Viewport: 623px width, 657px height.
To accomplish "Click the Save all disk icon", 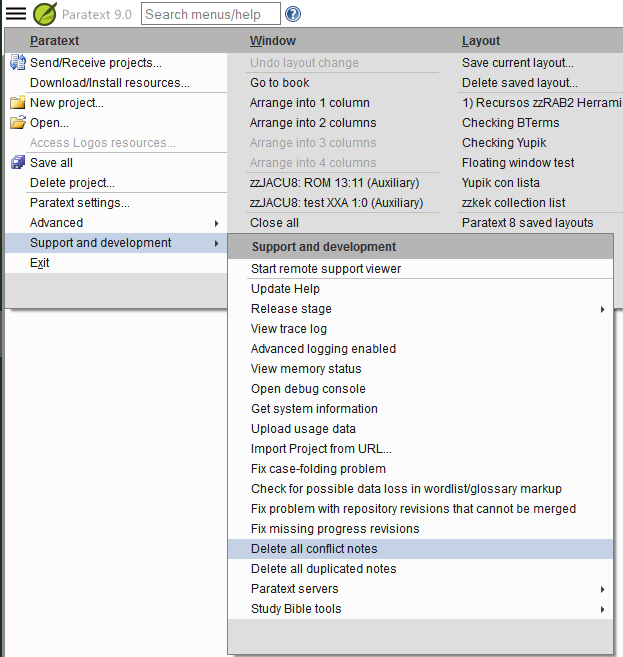I will [17, 163].
